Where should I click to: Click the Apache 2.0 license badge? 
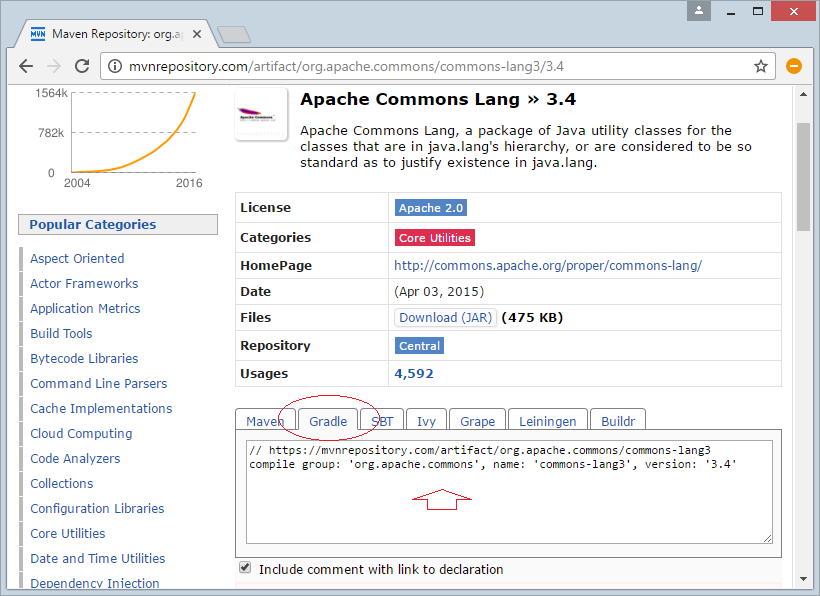[431, 208]
